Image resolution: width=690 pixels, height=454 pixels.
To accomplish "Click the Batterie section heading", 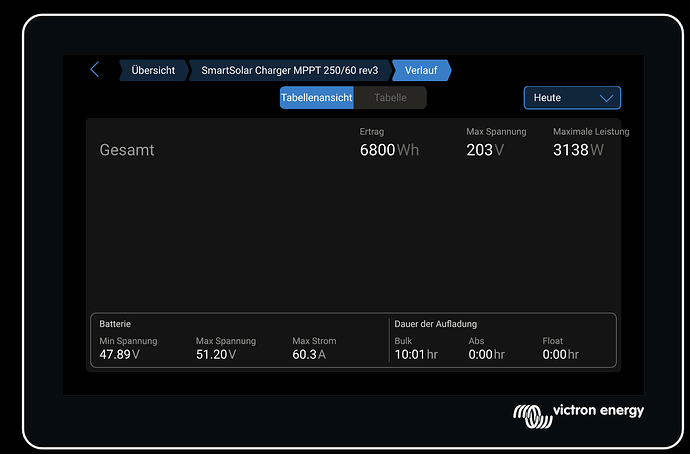I will (115, 324).
